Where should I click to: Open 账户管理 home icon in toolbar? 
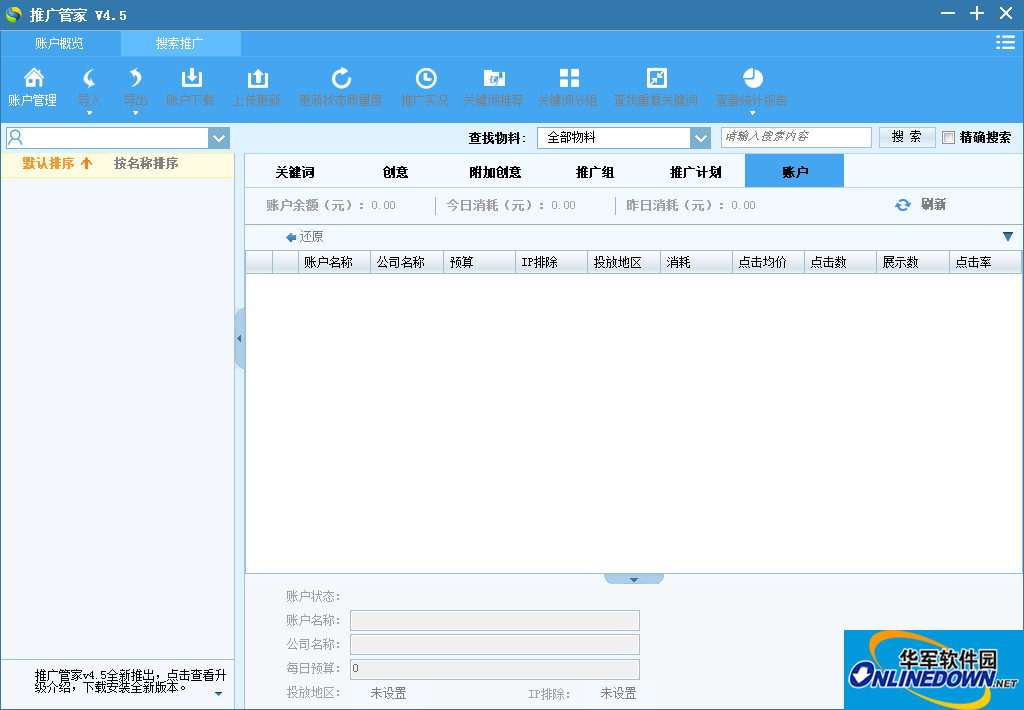point(33,78)
